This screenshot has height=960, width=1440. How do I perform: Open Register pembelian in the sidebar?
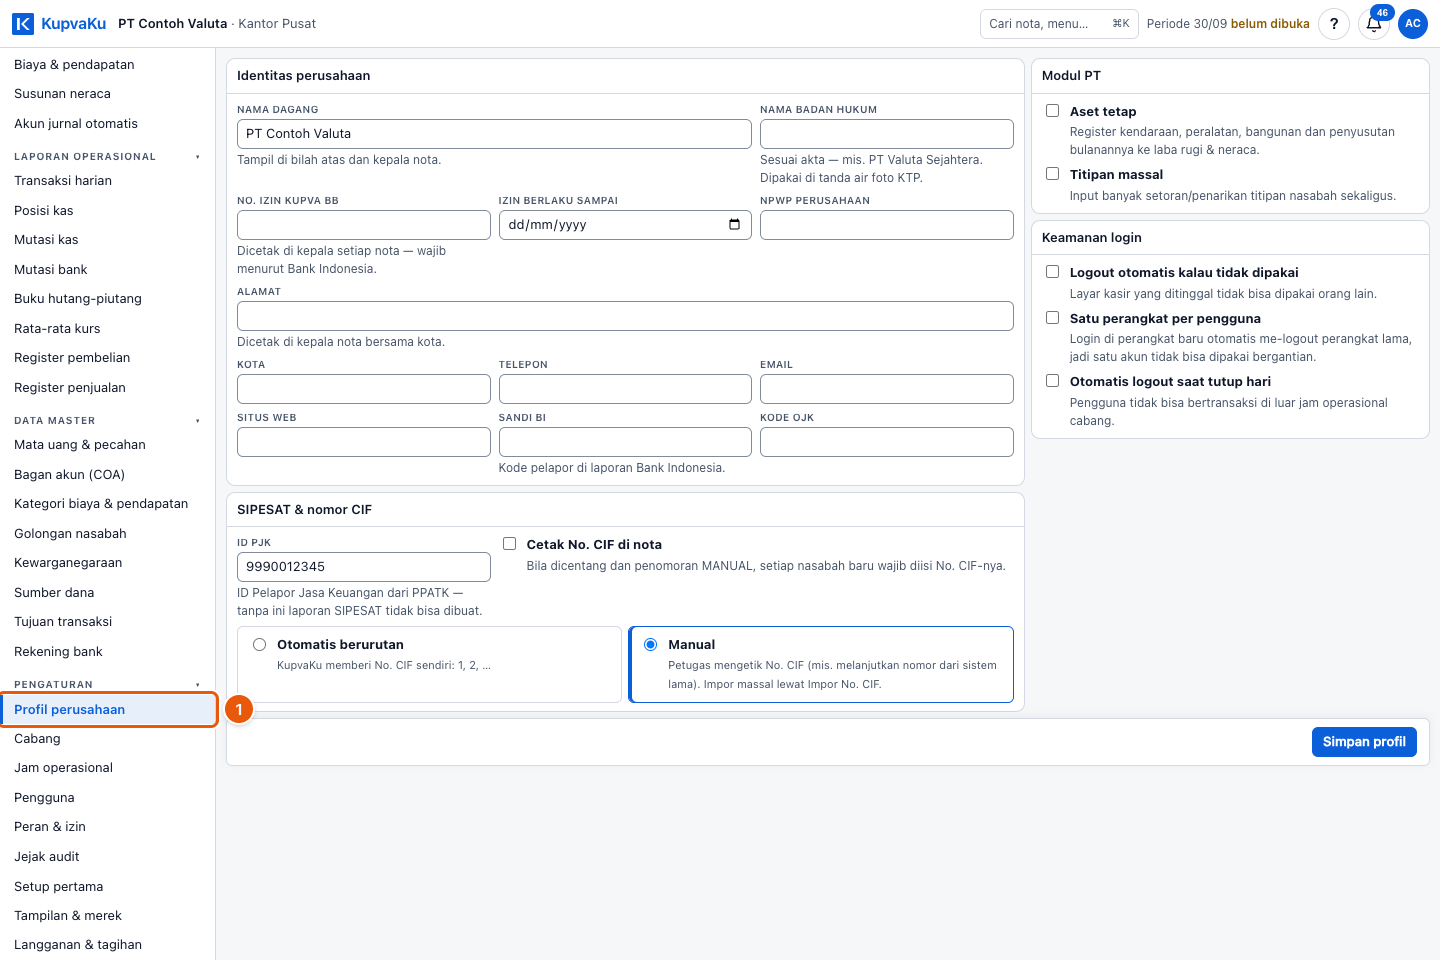click(107, 358)
